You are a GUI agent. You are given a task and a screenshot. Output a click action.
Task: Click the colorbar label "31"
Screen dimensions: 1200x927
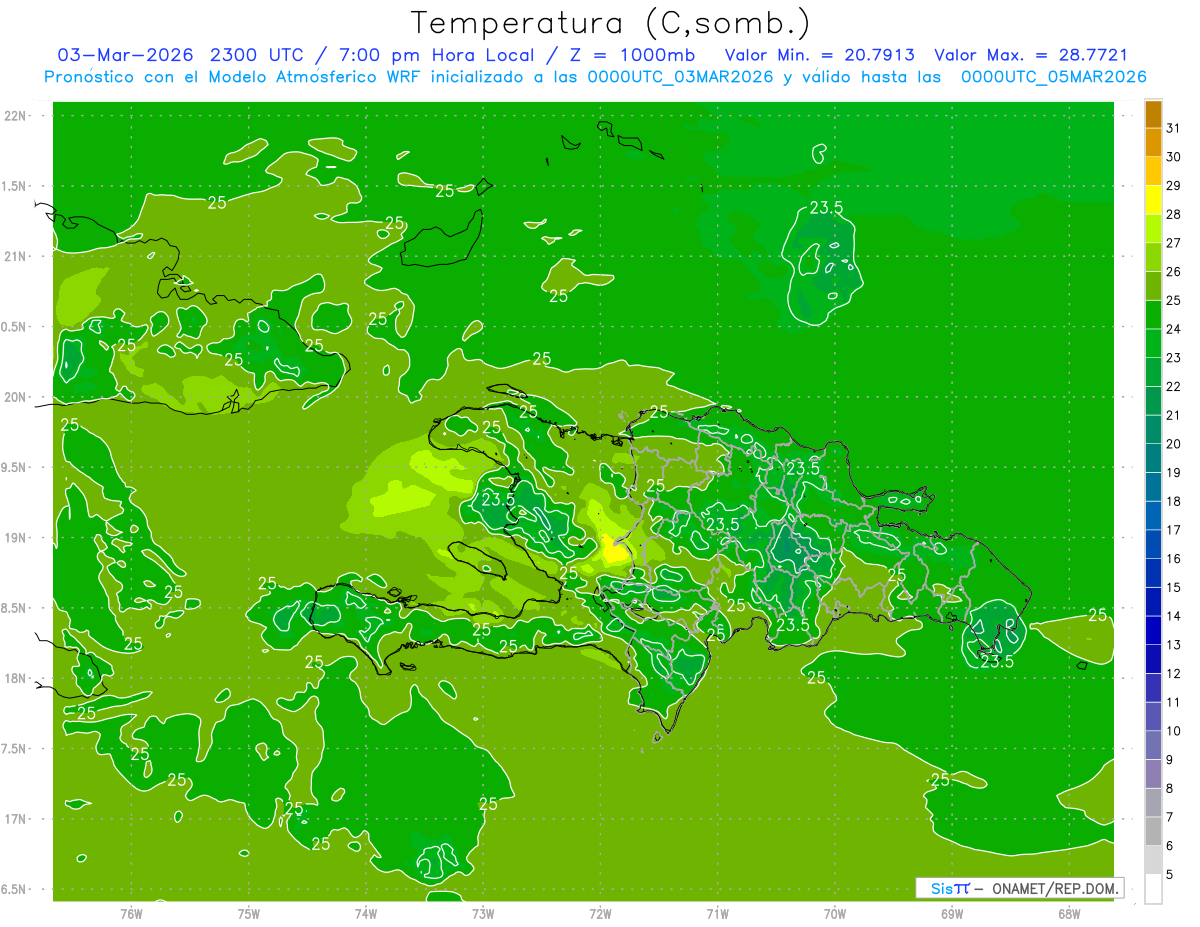click(x=1174, y=127)
